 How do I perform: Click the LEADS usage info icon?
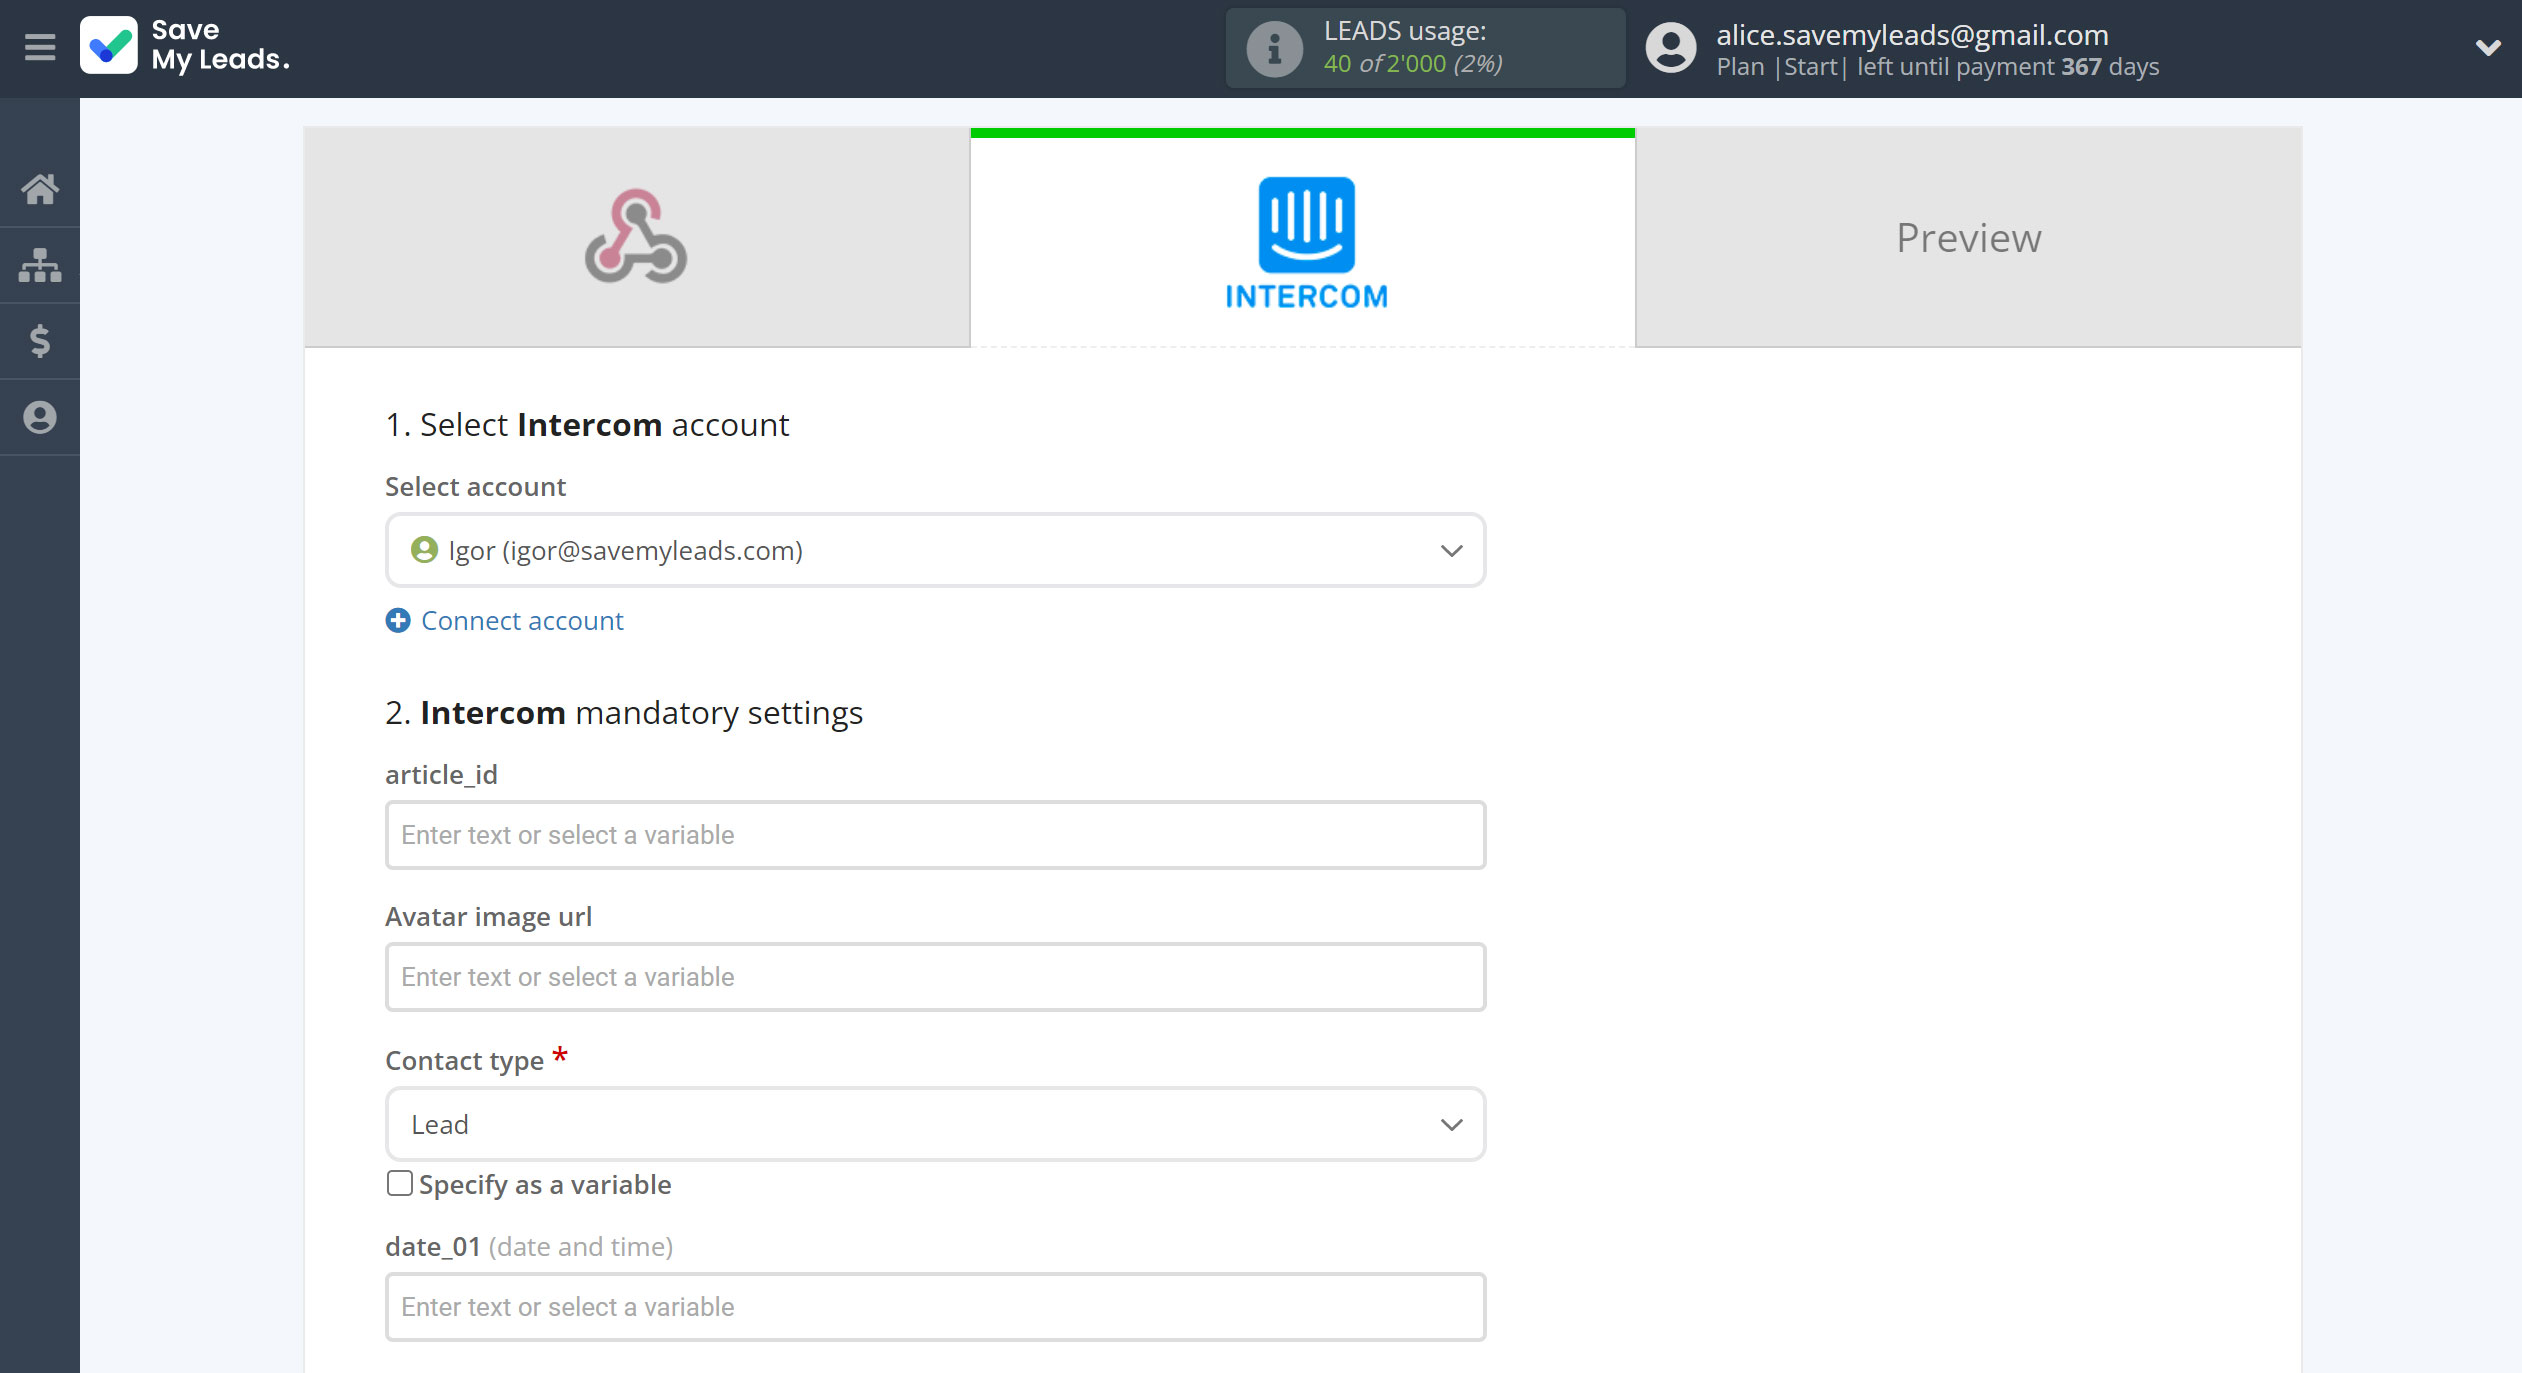point(1273,48)
